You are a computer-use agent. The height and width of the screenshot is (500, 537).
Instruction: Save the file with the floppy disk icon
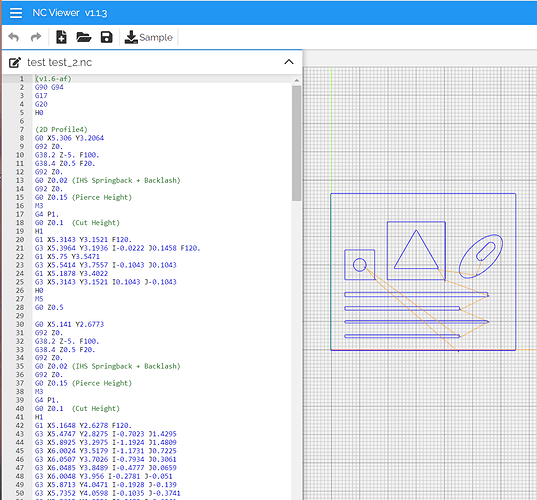(107, 37)
